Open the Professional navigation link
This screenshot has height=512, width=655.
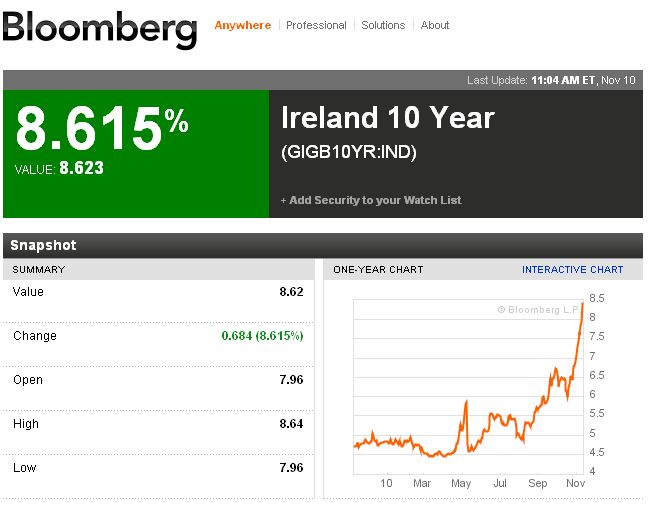(x=316, y=25)
